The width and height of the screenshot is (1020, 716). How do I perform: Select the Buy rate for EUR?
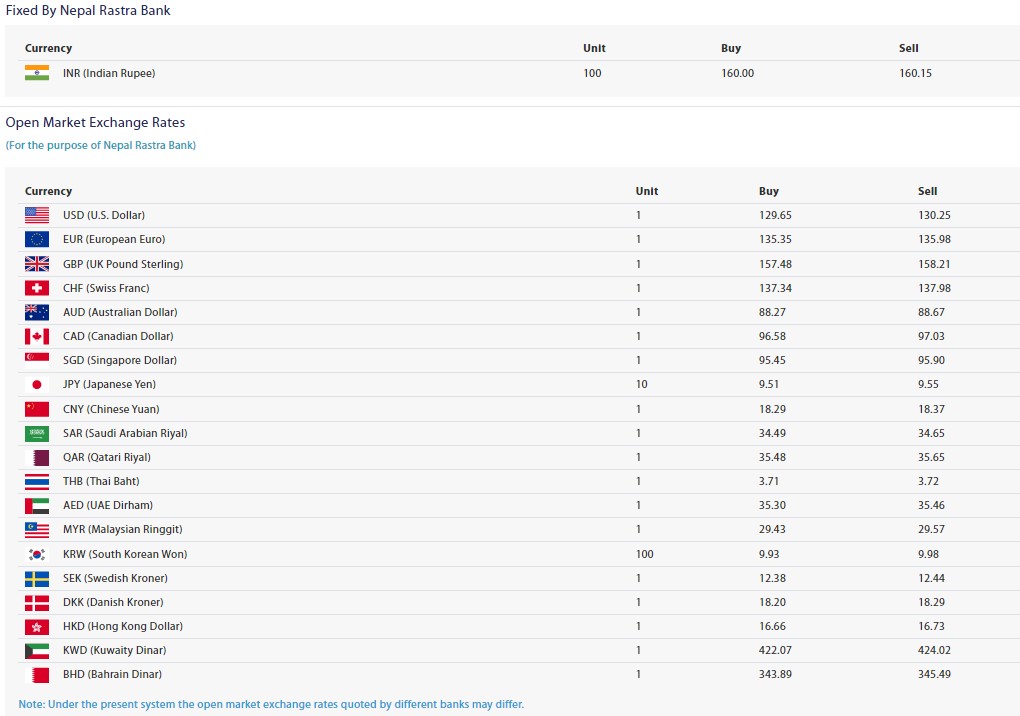point(775,239)
